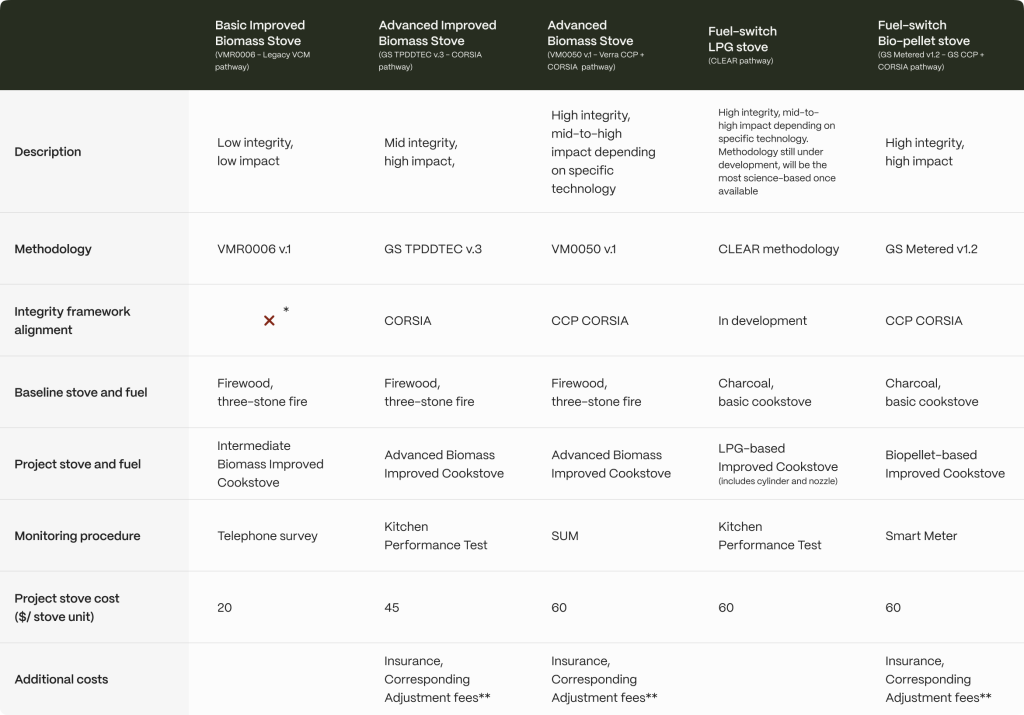This screenshot has width=1024, height=715.
Task: Click the In development alignment cell
Action: coord(762,321)
